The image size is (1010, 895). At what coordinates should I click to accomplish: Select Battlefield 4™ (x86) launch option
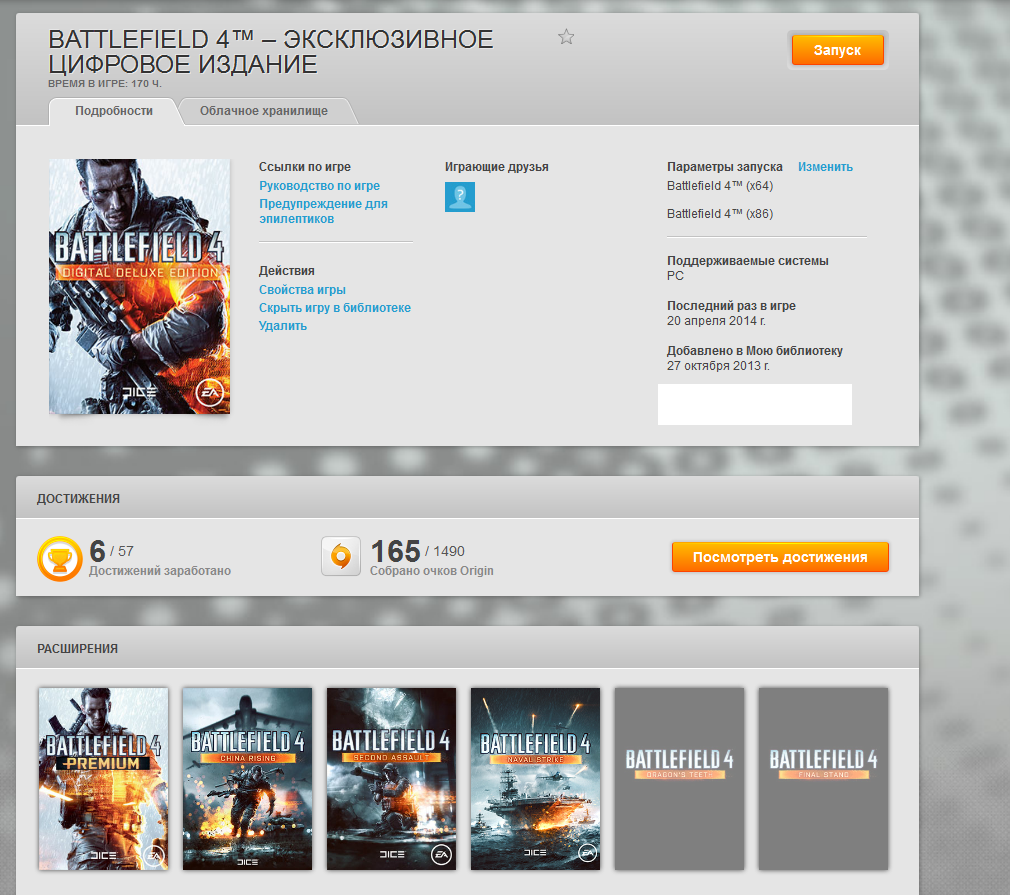tap(719, 214)
